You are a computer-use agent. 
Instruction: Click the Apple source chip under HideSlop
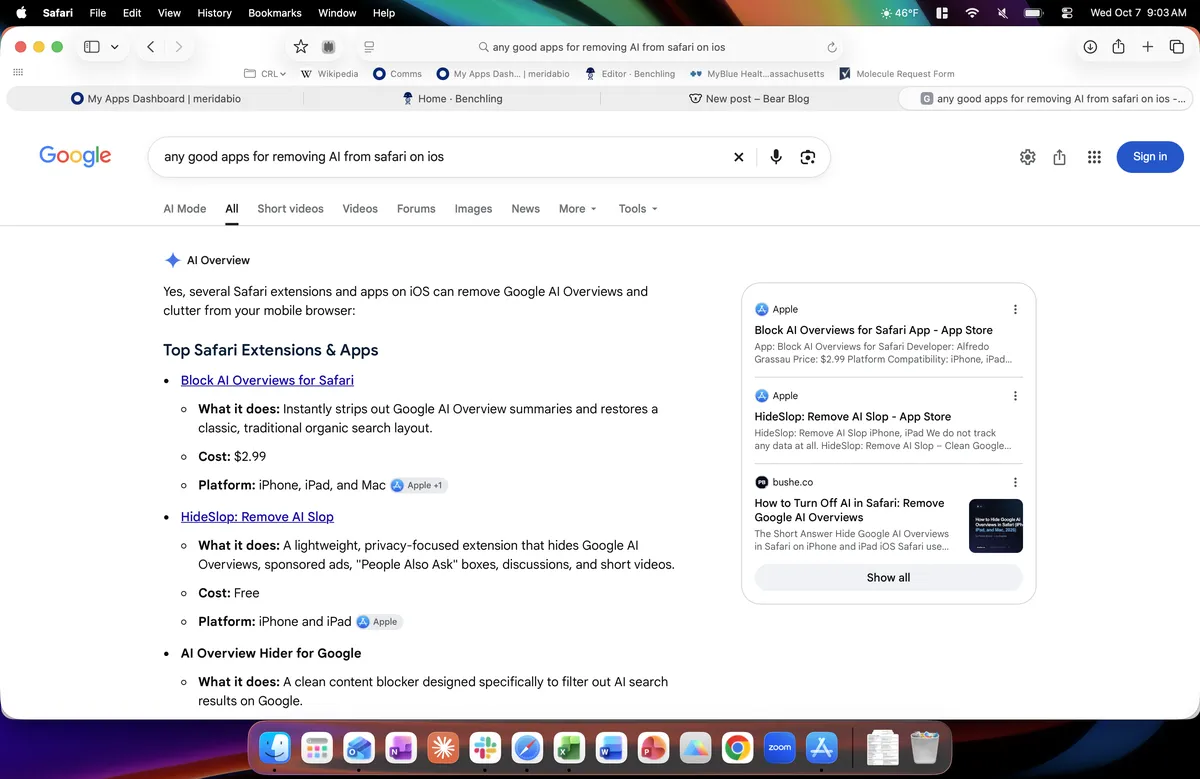click(x=379, y=622)
